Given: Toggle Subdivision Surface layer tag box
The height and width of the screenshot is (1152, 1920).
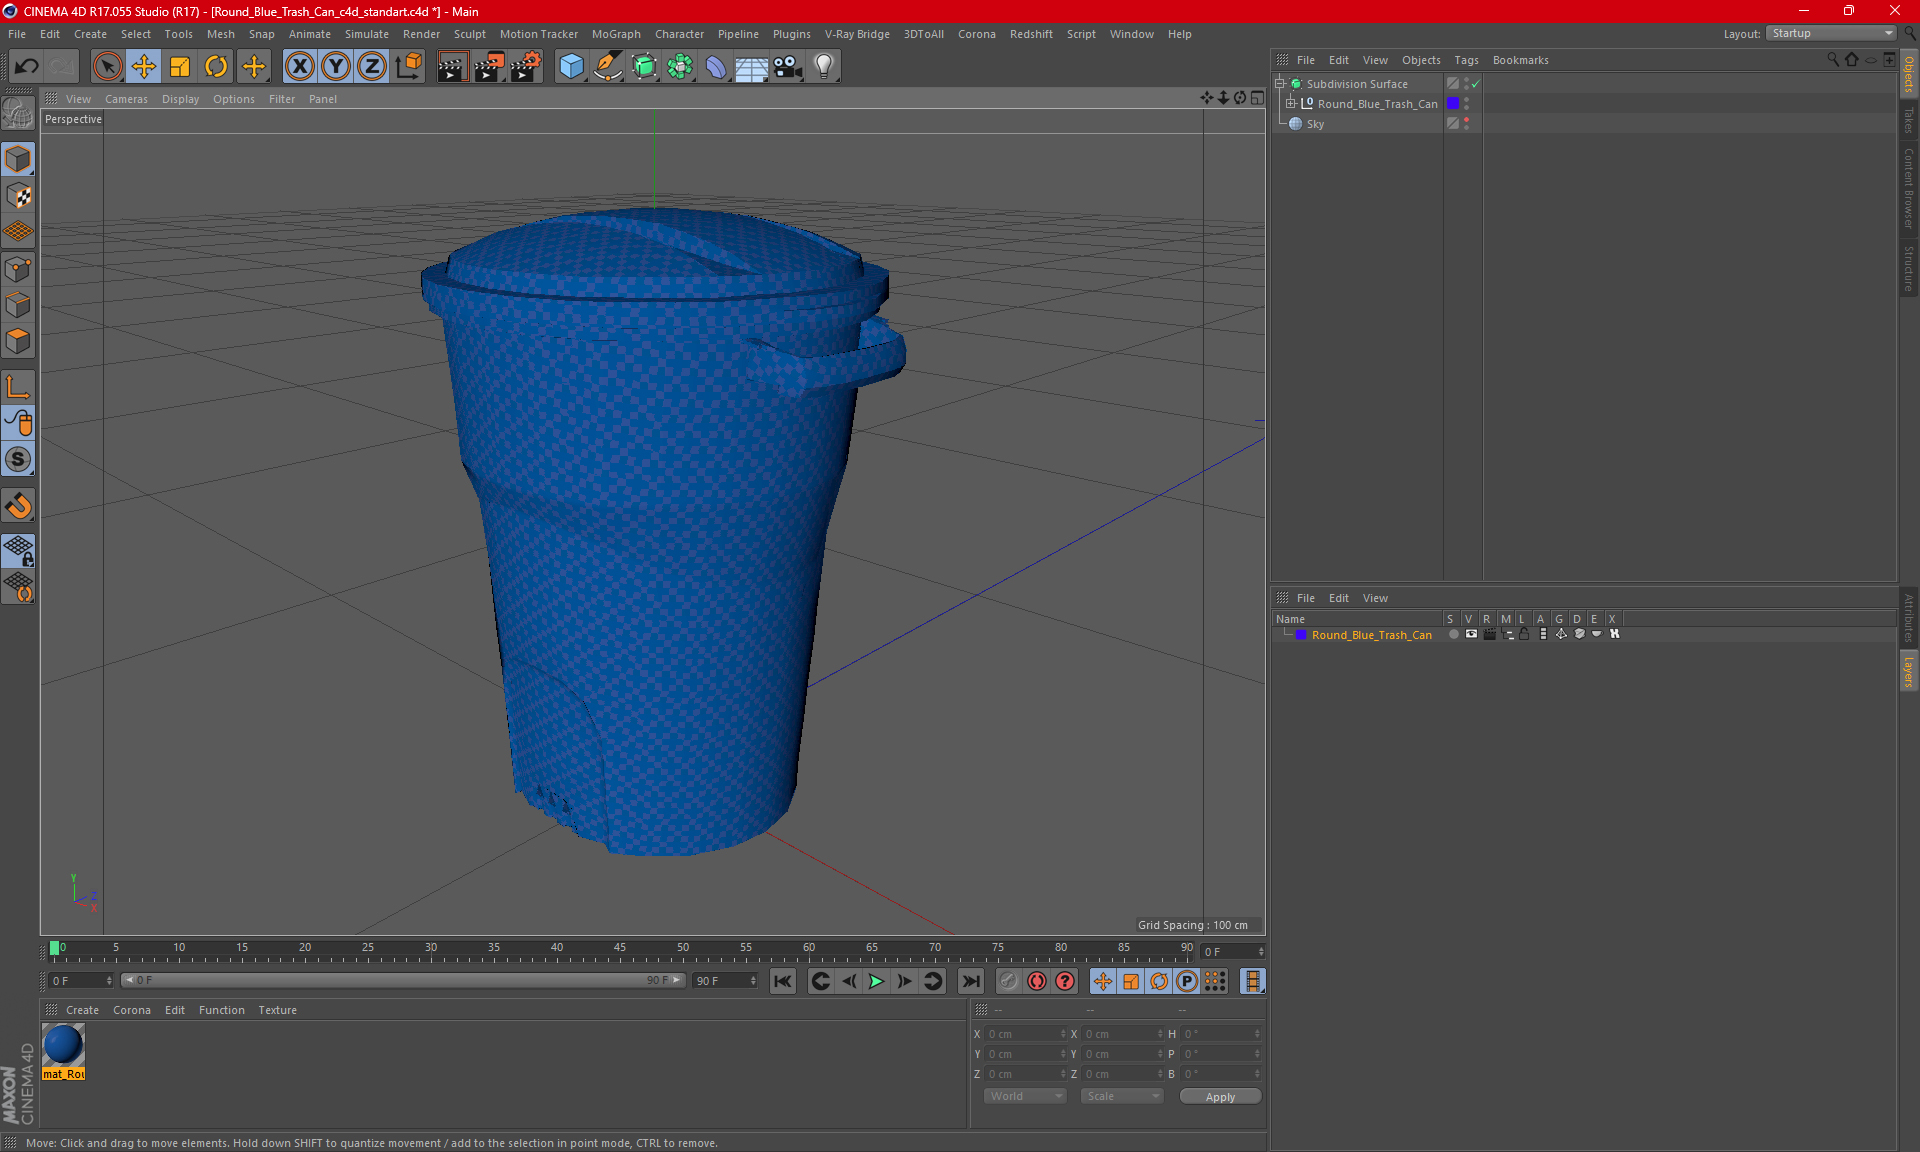Looking at the screenshot, I should 1453,84.
